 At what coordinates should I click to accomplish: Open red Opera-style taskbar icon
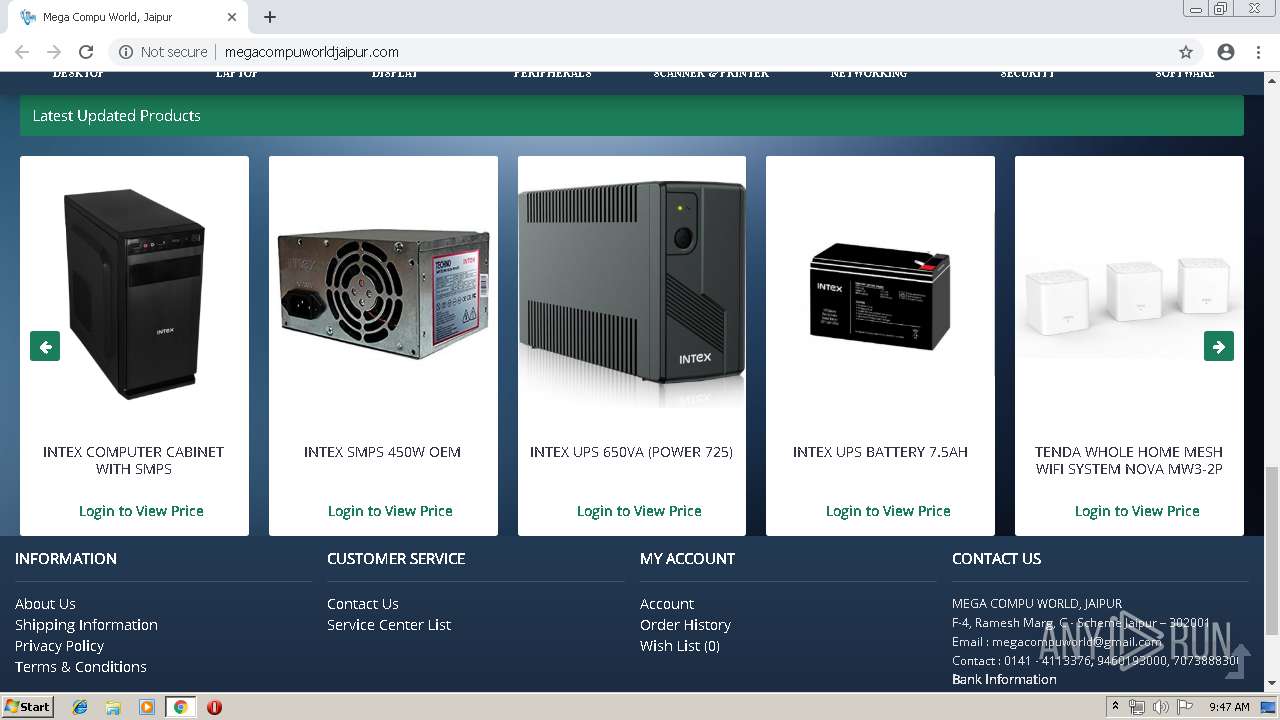click(214, 707)
